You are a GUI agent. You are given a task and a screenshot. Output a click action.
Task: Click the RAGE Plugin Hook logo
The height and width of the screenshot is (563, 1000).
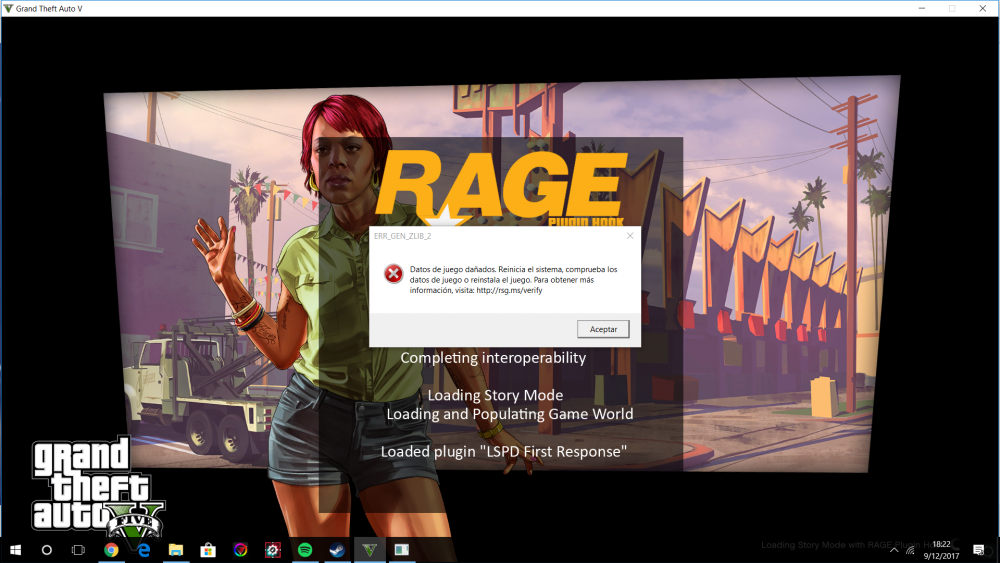click(501, 187)
